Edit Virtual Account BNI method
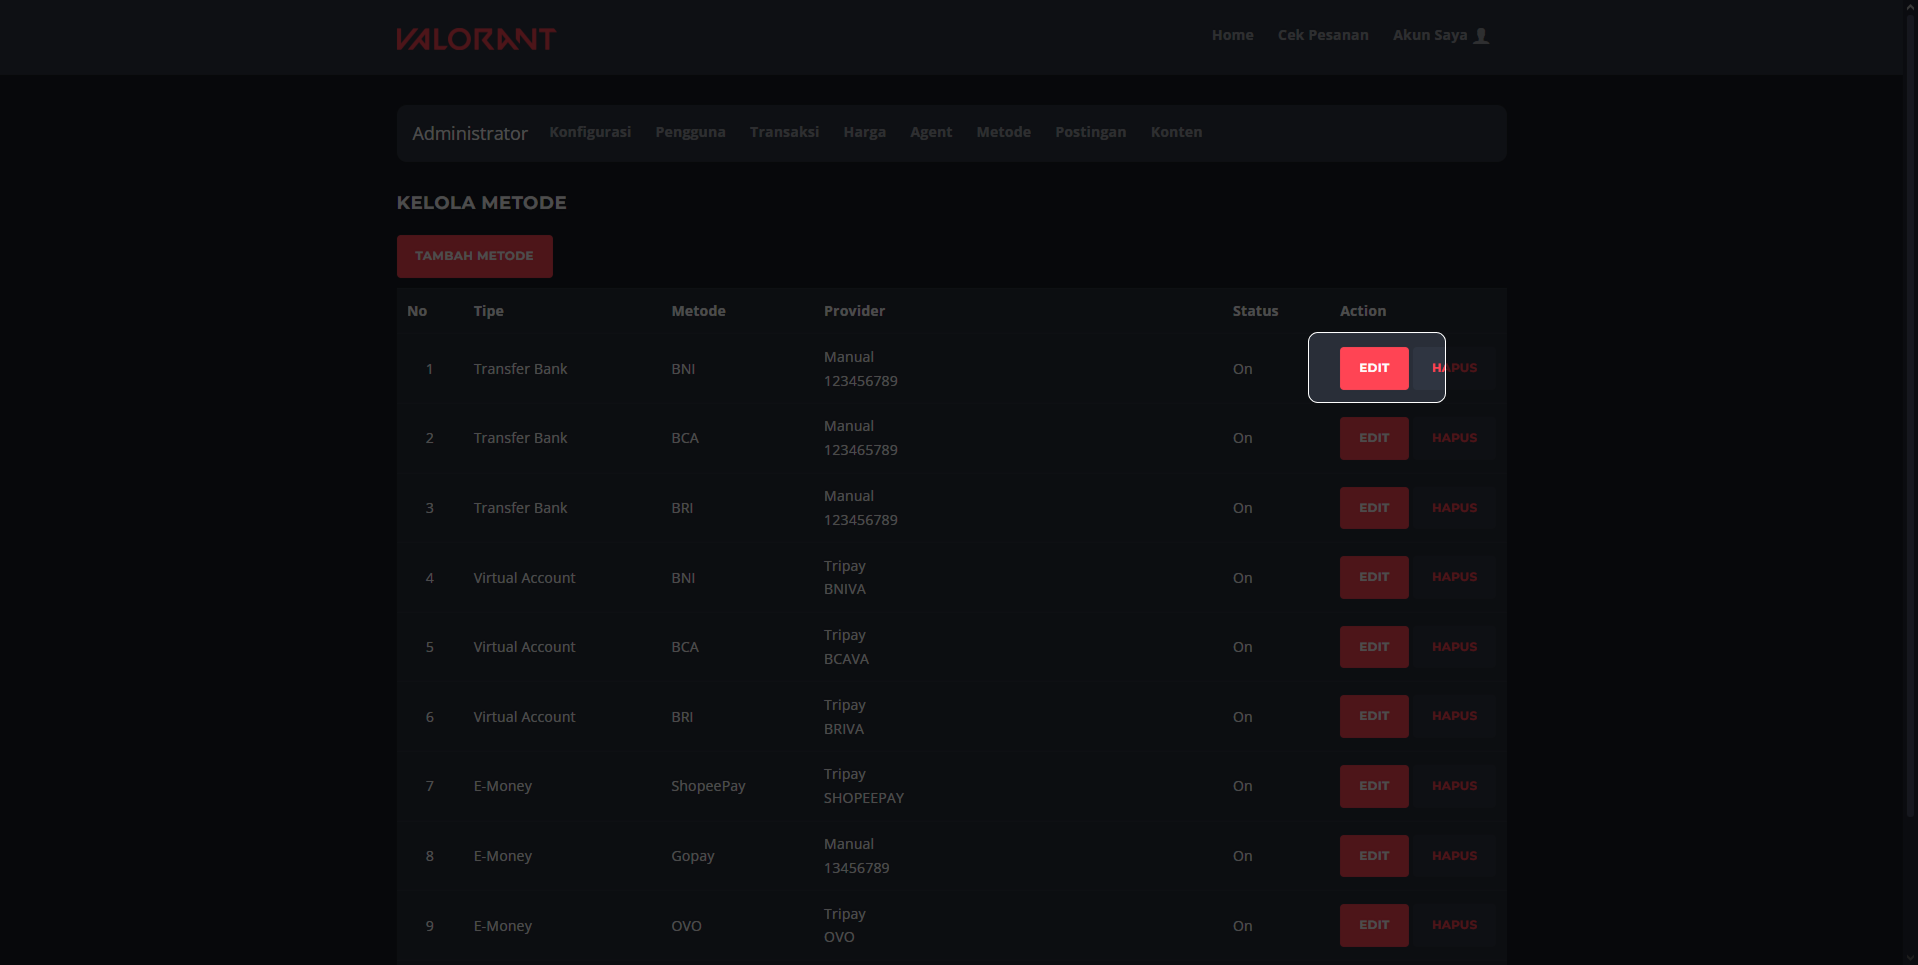Viewport: 1918px width, 965px height. (1374, 577)
